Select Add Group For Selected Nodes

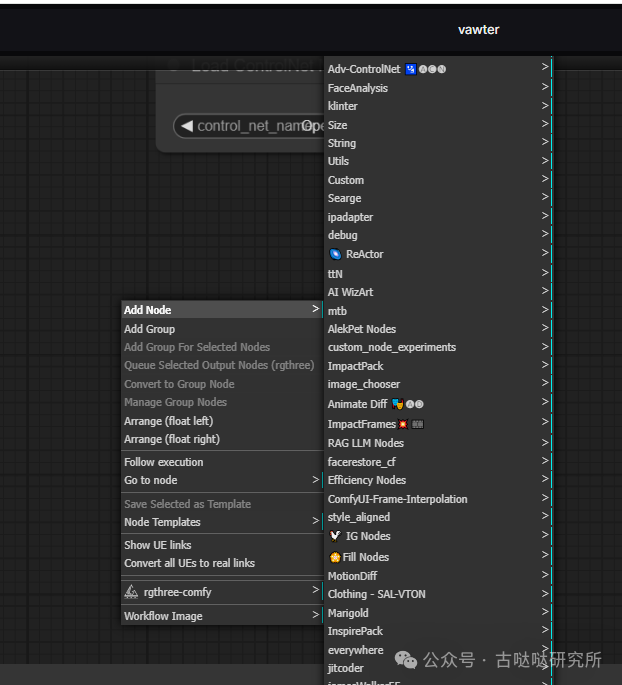coord(222,347)
